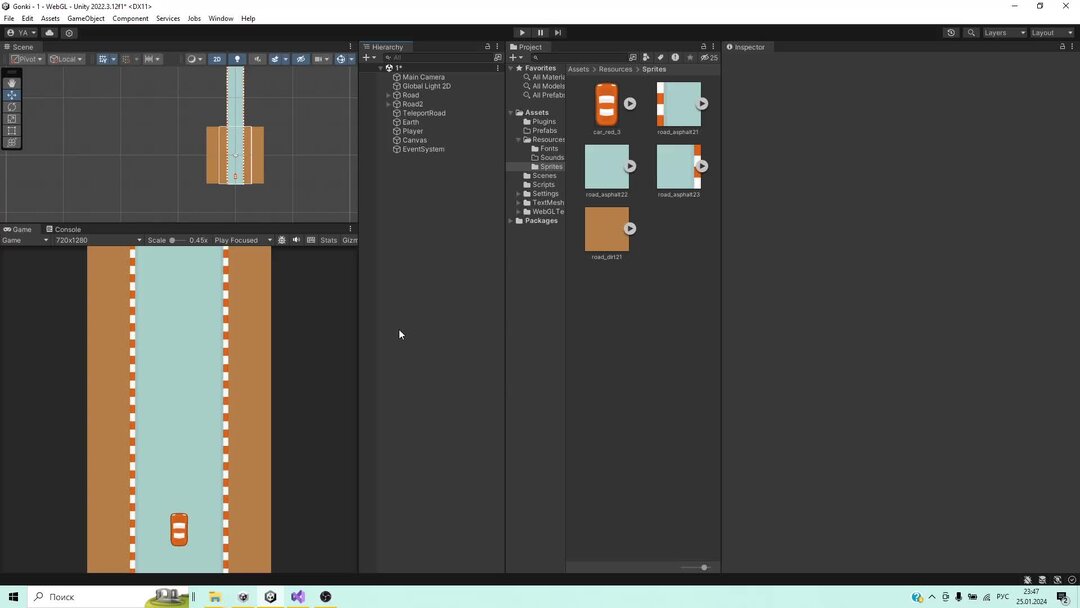Toggle Game view mute audio
The width and height of the screenshot is (1080, 608).
click(296, 240)
